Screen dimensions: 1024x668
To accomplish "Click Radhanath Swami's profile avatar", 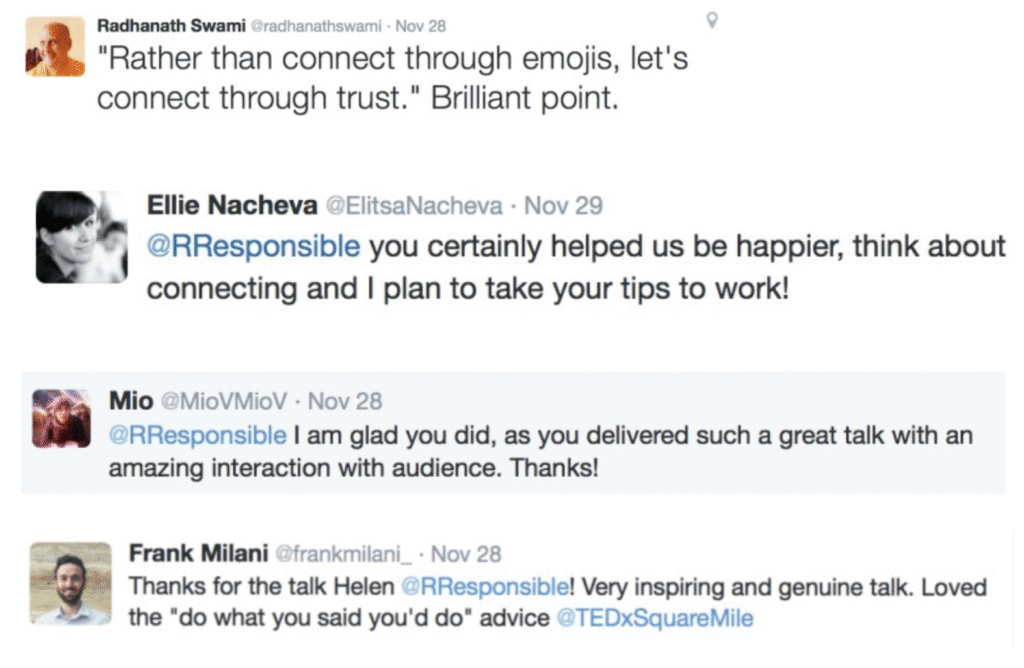I will [55, 46].
